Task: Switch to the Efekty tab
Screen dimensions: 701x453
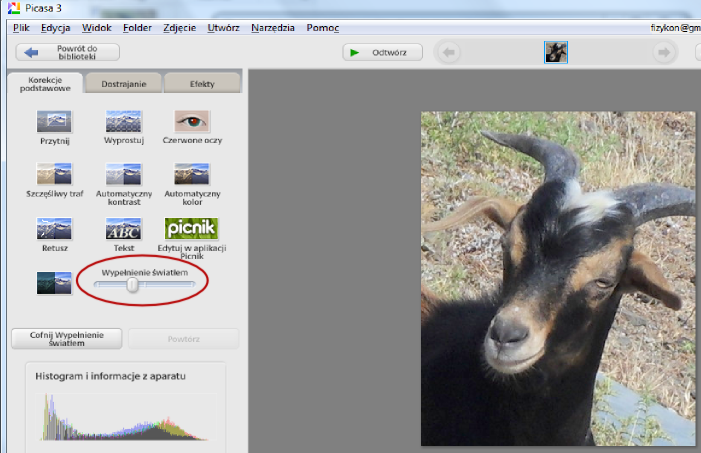Action: tap(202, 84)
